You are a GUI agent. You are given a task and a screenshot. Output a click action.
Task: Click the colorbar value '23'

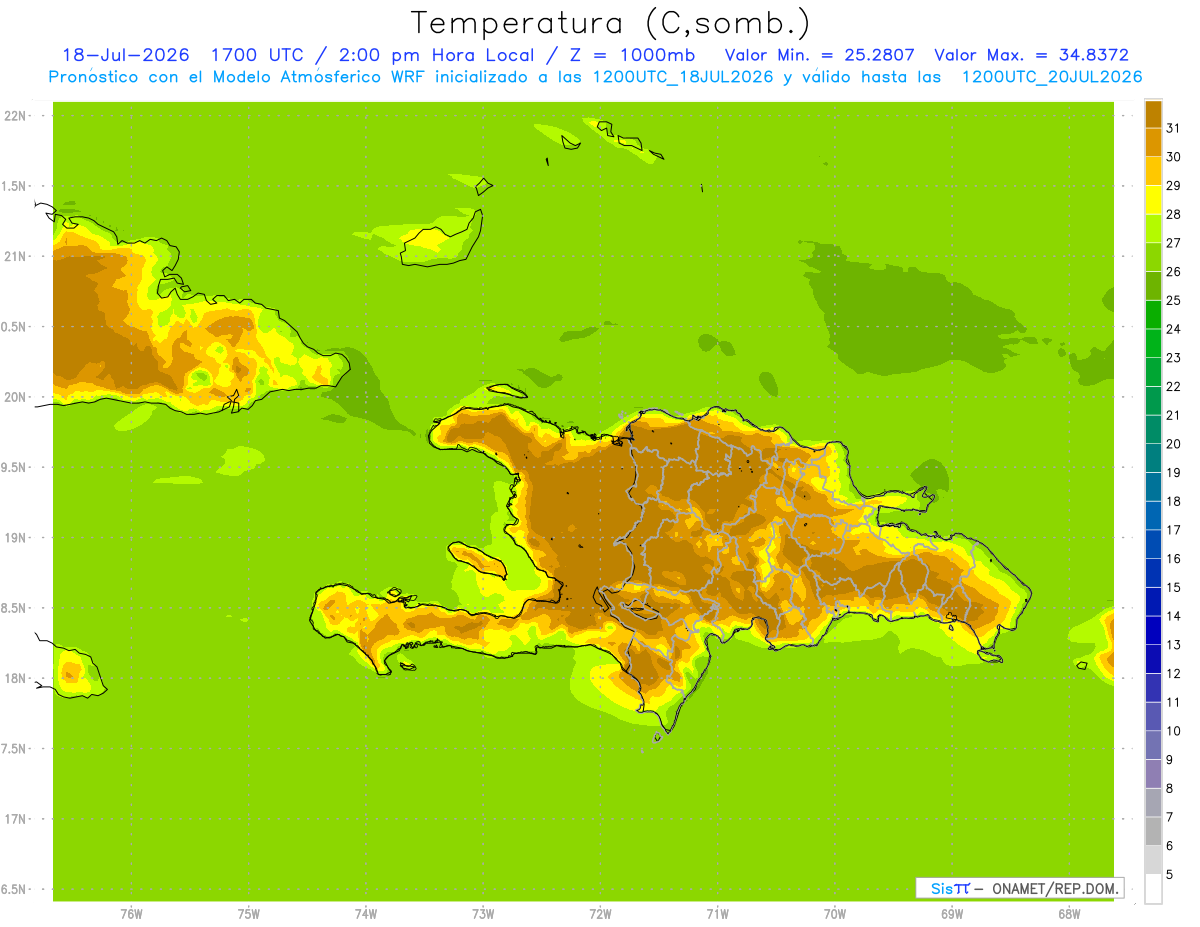pos(1173,358)
